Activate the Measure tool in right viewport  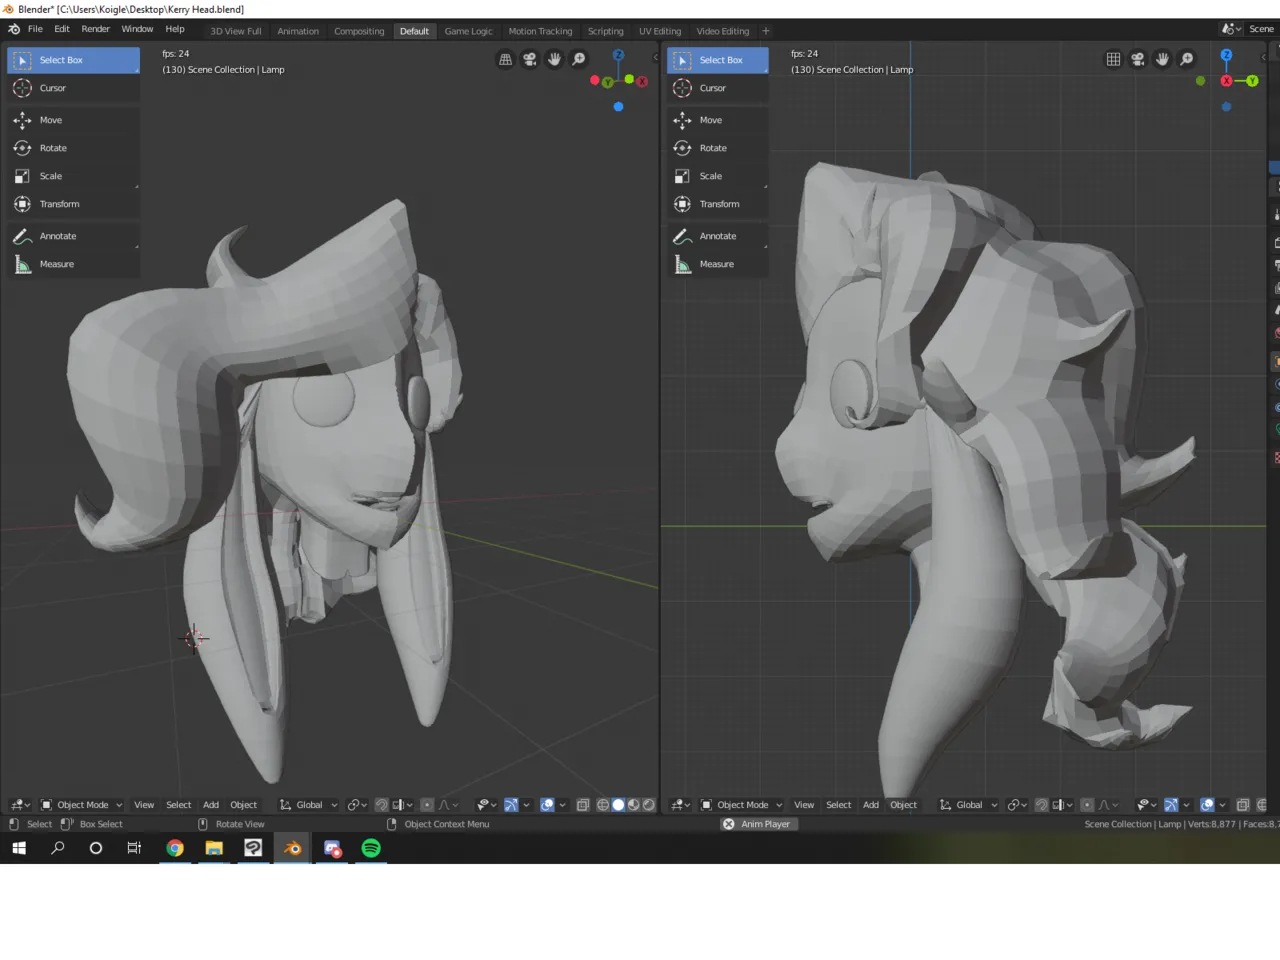click(717, 264)
